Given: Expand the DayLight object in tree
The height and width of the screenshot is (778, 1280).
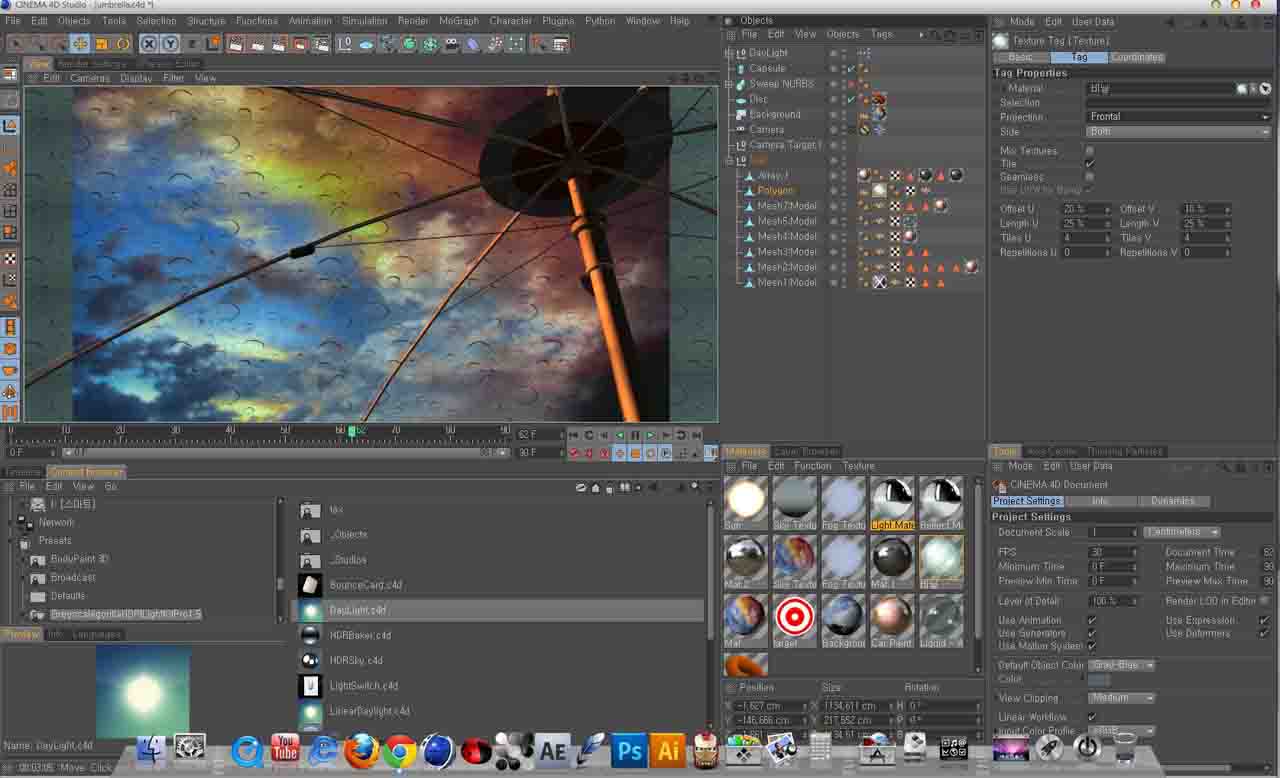Looking at the screenshot, I should [x=729, y=53].
